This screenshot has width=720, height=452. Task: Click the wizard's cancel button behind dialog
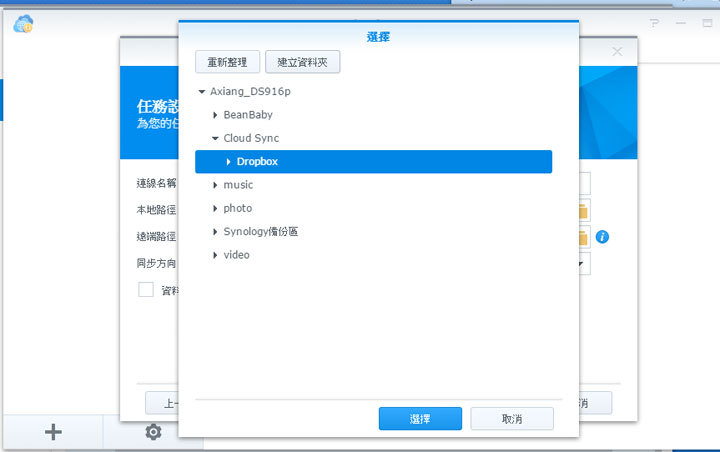(x=595, y=403)
